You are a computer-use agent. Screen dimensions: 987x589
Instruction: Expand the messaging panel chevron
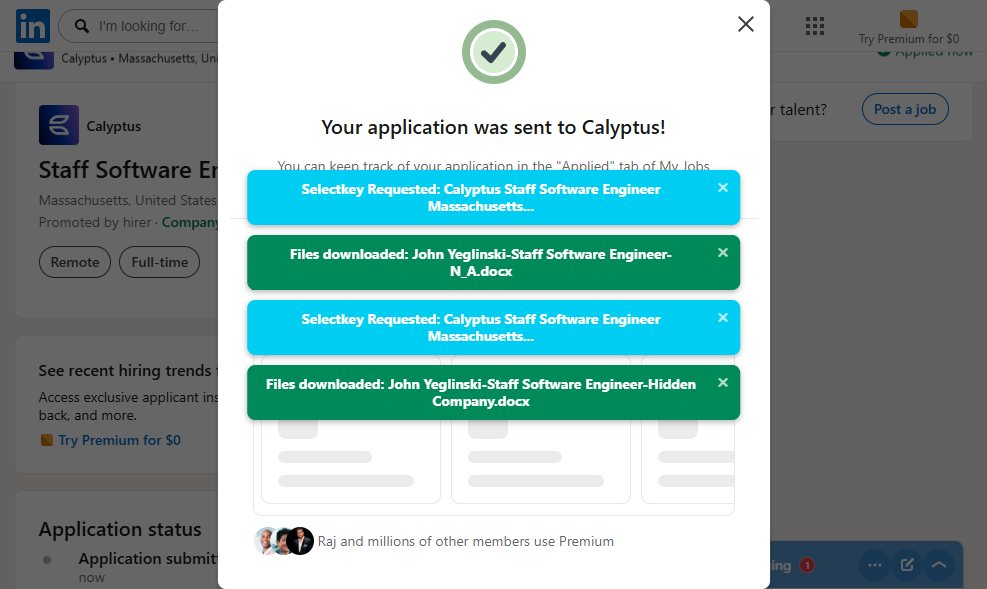click(939, 565)
